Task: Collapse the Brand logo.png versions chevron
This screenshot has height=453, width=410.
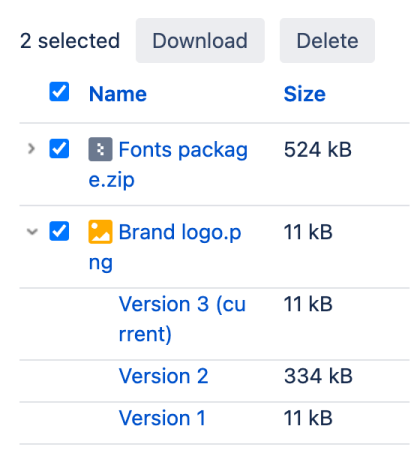Action: coord(32,231)
